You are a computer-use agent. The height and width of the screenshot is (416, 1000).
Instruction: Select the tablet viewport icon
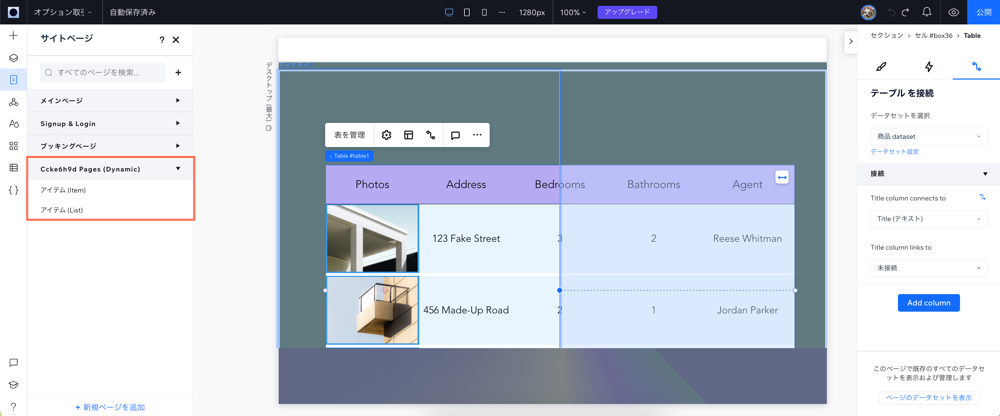(467, 12)
